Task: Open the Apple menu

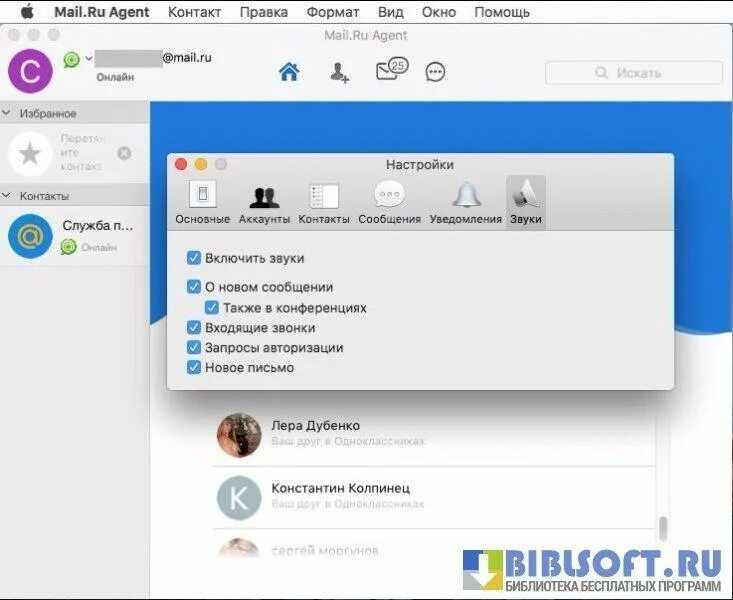Action: tap(28, 12)
